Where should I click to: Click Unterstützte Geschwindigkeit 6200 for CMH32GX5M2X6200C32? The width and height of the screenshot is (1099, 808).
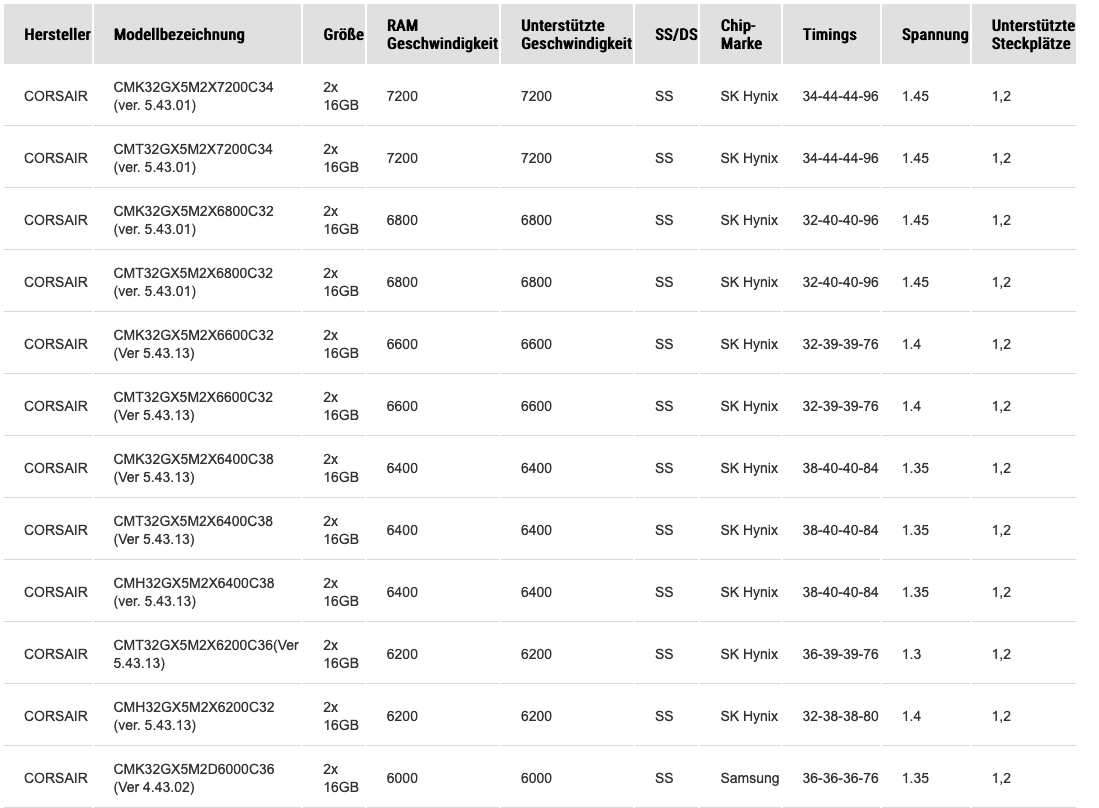point(536,716)
